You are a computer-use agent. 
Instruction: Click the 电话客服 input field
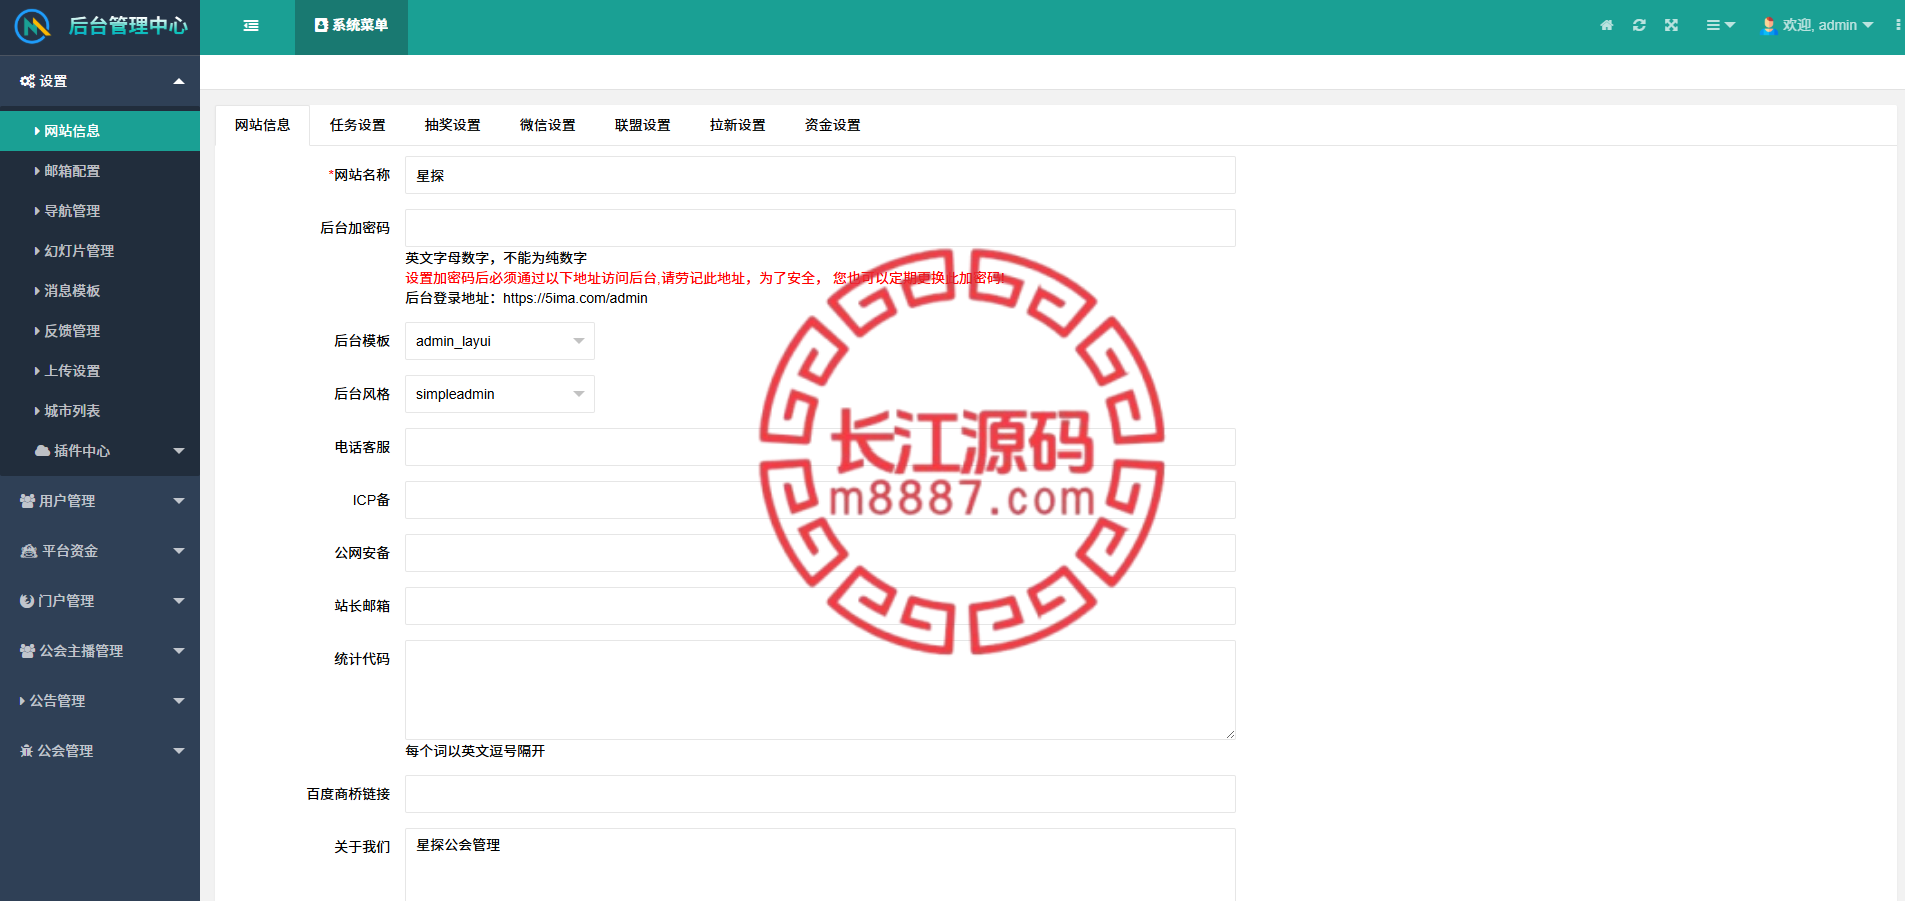(820, 447)
